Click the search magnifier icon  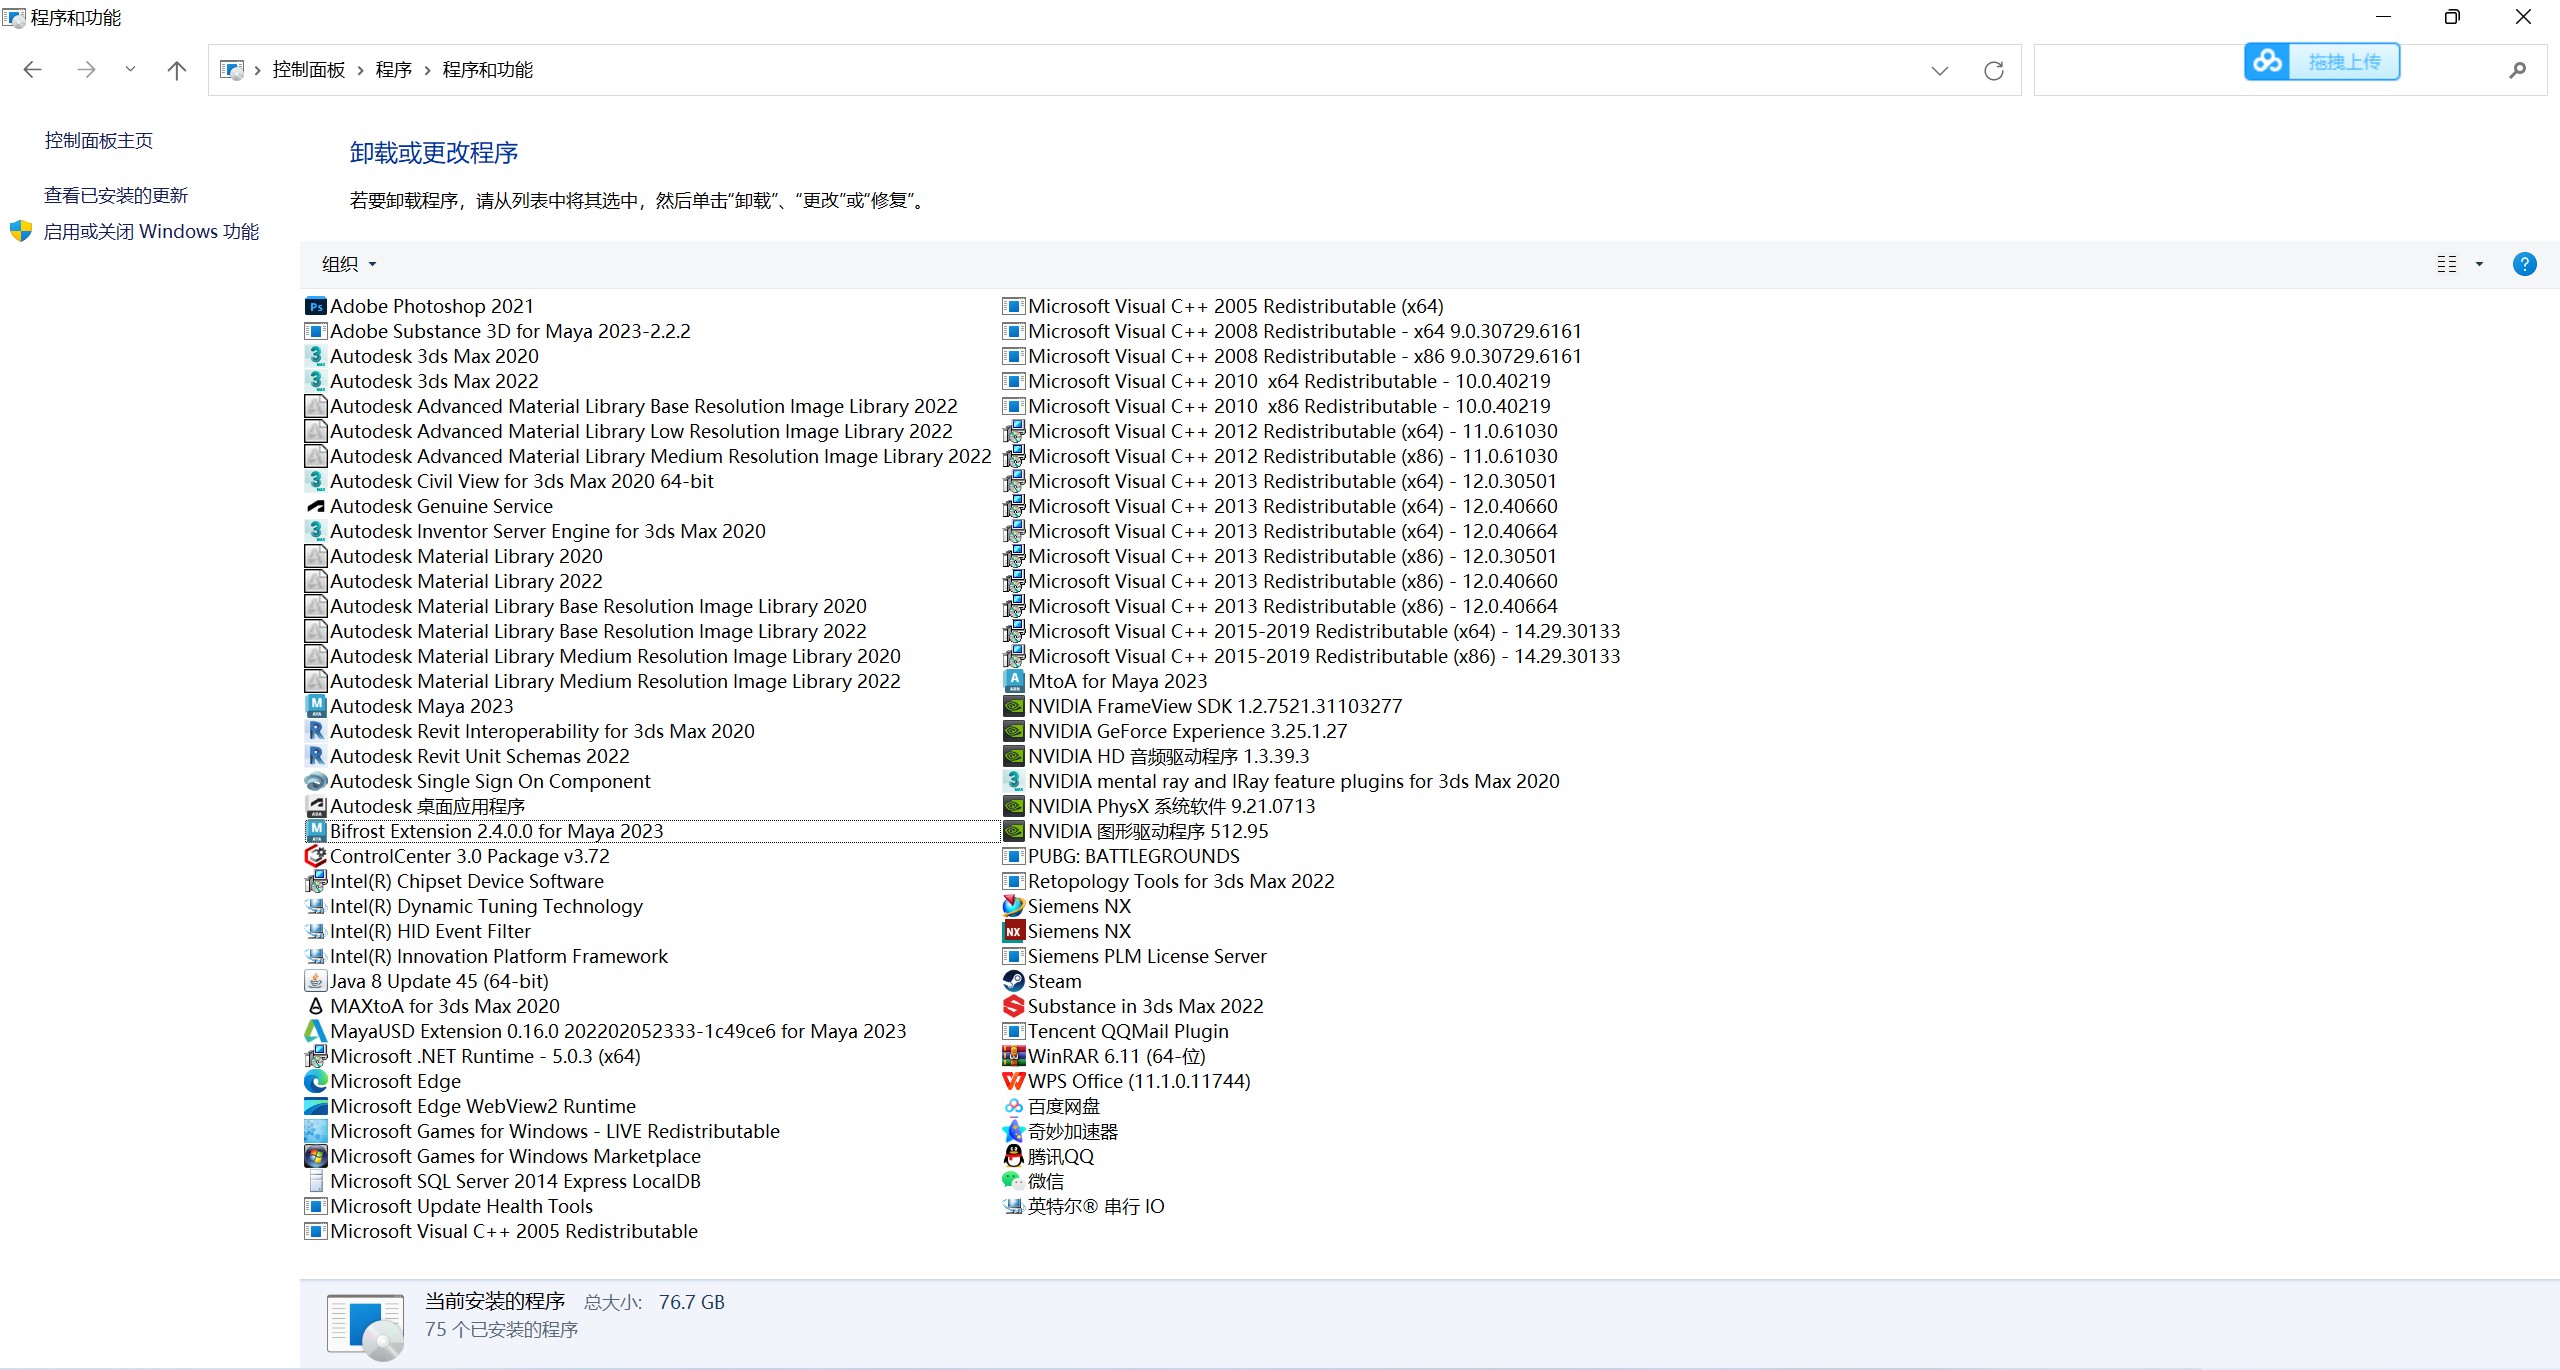click(x=2517, y=70)
